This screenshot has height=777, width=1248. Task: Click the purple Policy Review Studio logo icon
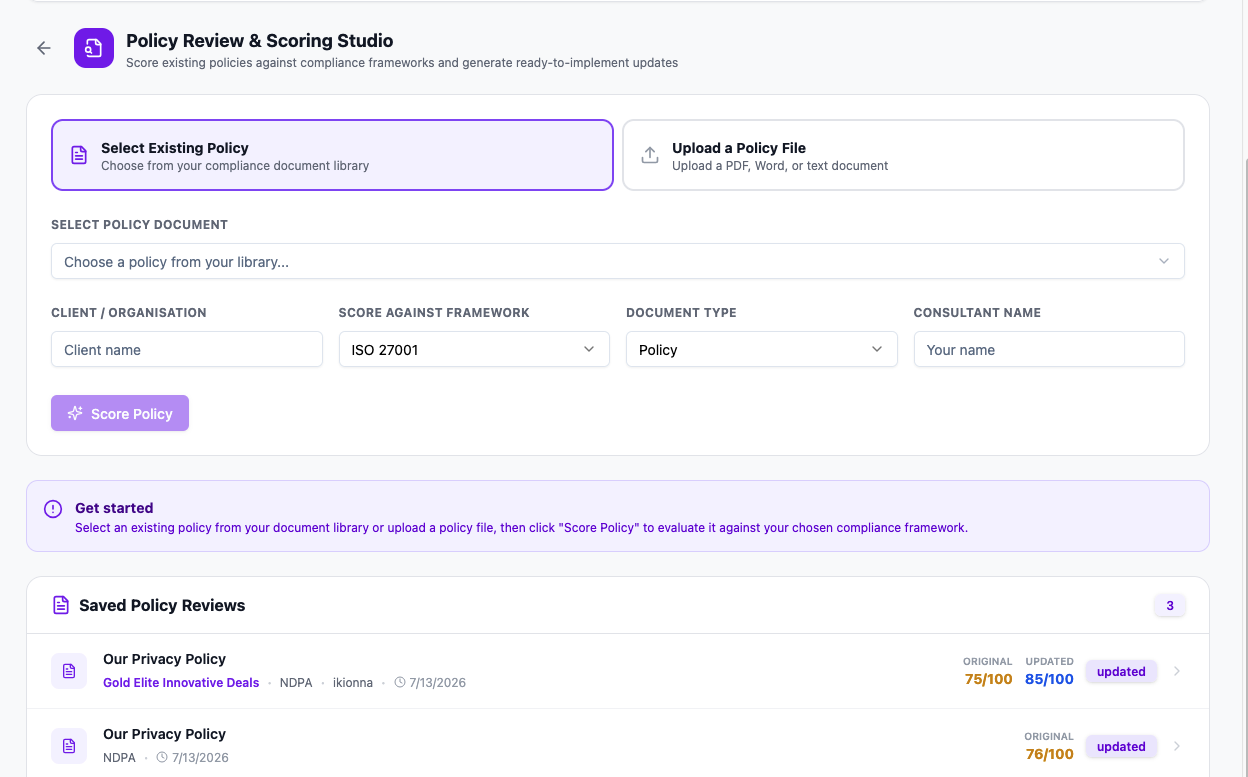coord(94,48)
